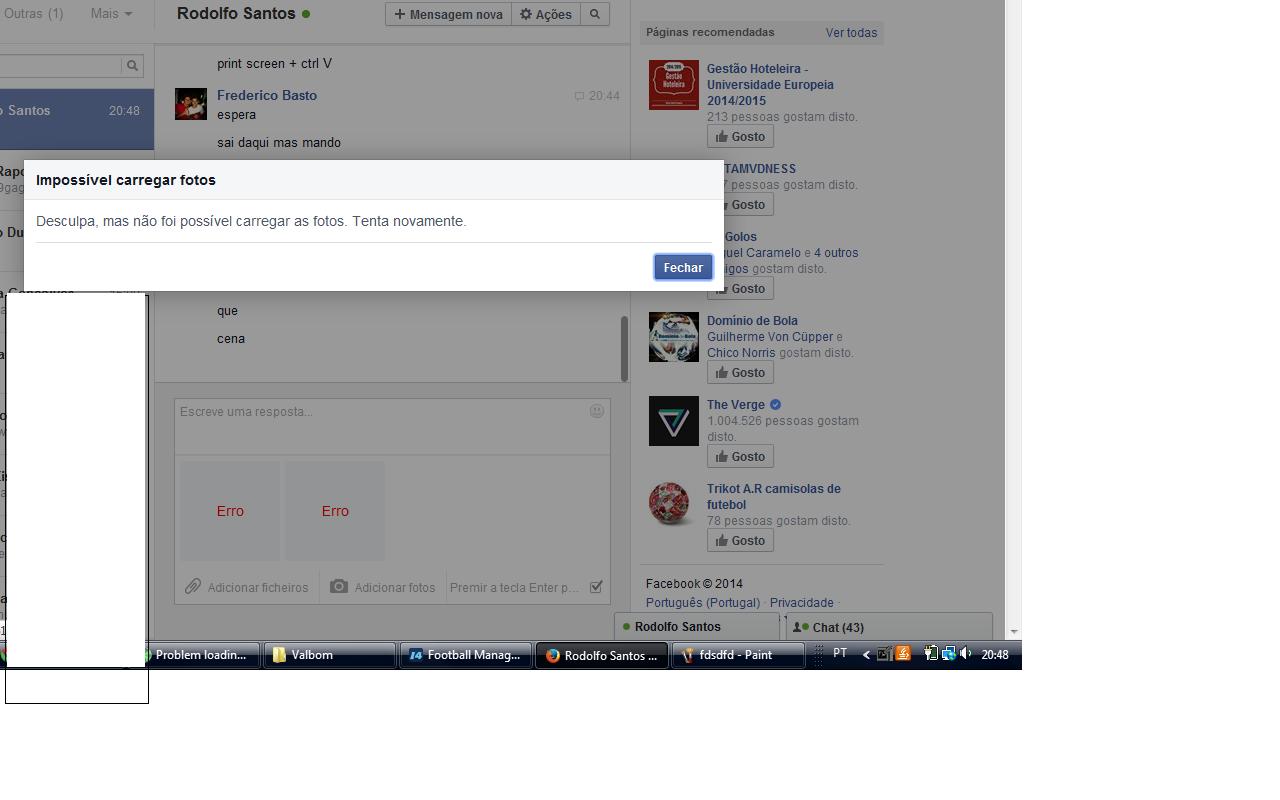This screenshot has height=800, width=1280.
Task: Switch to Football Manager in the taskbar
Action: click(466, 655)
